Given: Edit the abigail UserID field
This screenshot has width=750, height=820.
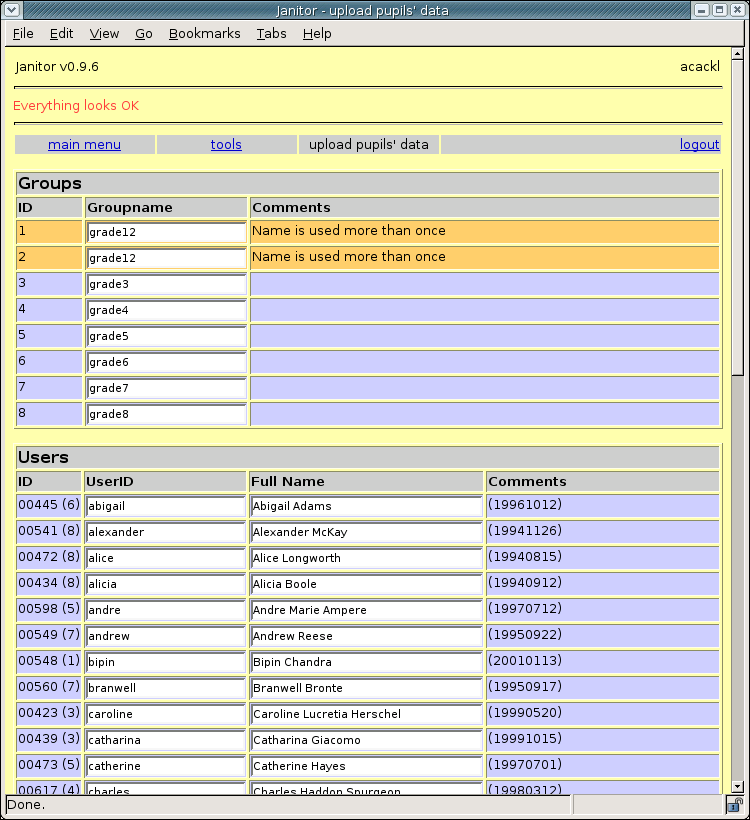Looking at the screenshot, I should (165, 506).
